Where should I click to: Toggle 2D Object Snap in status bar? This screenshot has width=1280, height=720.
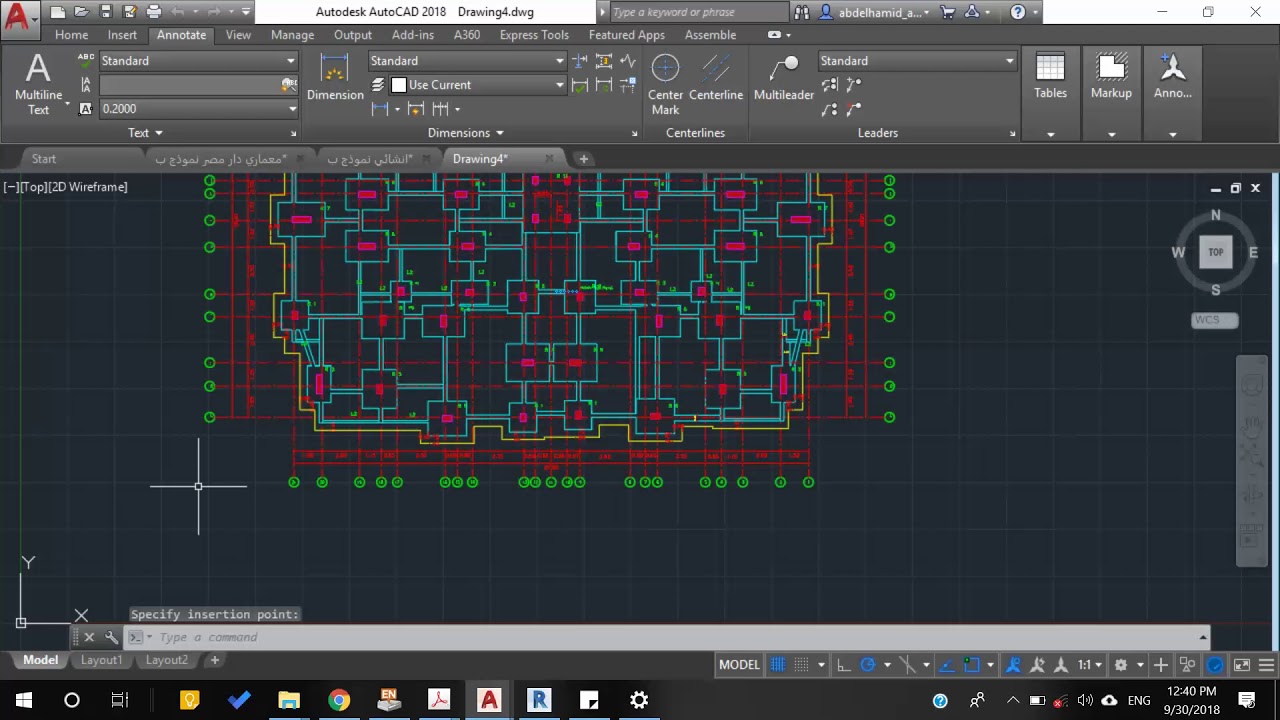pos(972,665)
